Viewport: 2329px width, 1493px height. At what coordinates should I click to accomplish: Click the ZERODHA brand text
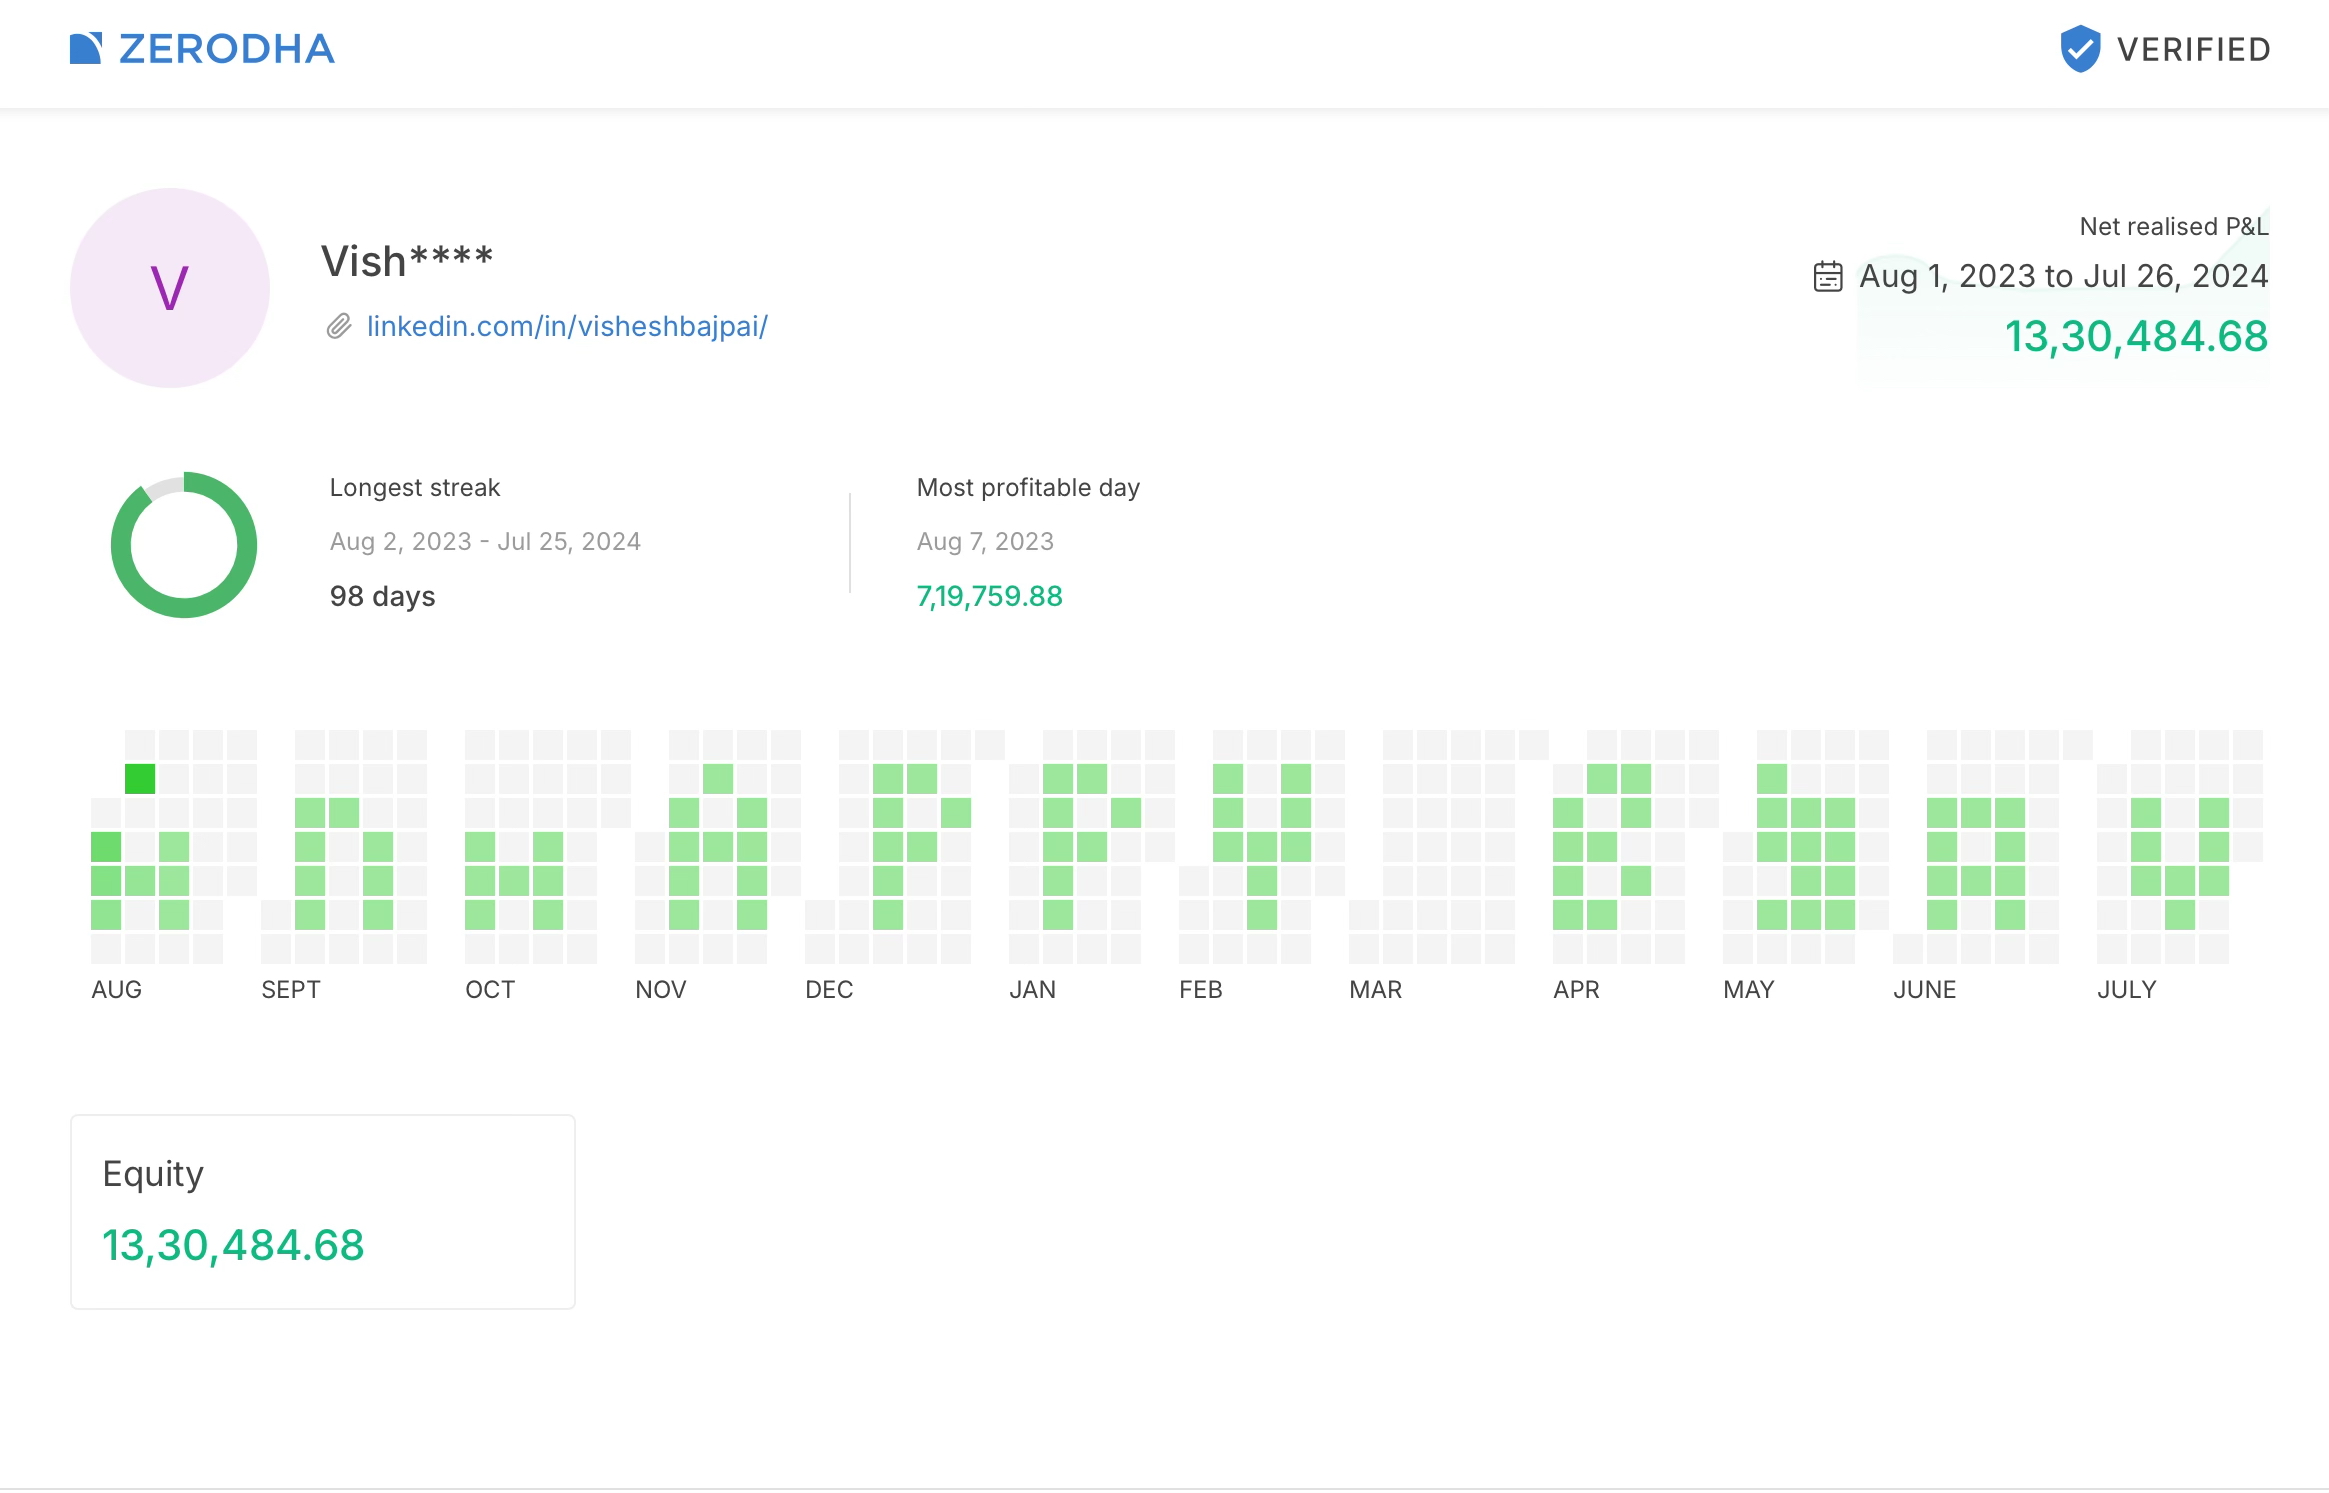point(227,49)
